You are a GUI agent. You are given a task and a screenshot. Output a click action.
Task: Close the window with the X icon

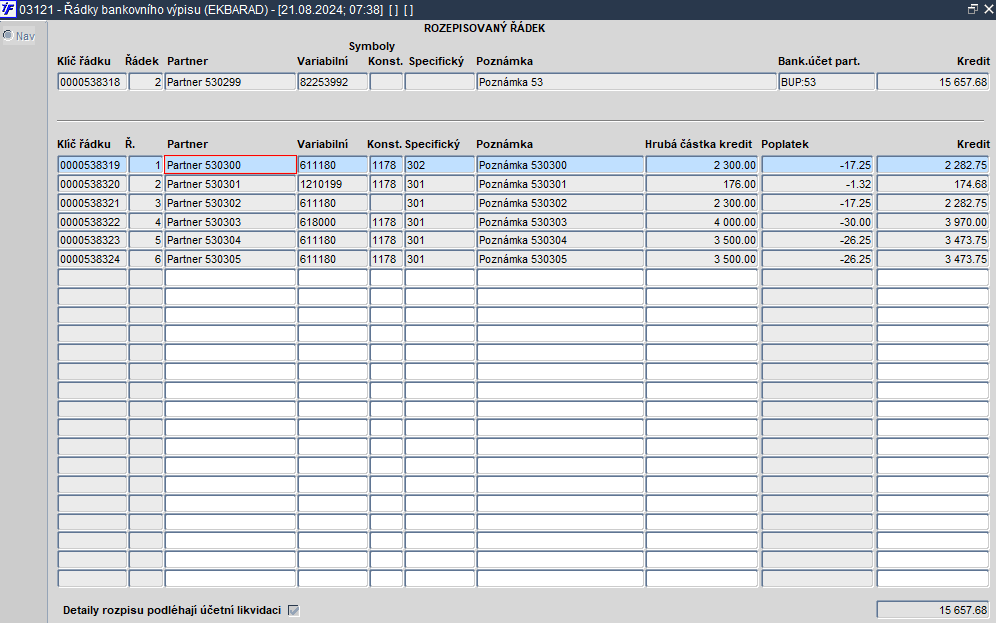[x=988, y=10]
